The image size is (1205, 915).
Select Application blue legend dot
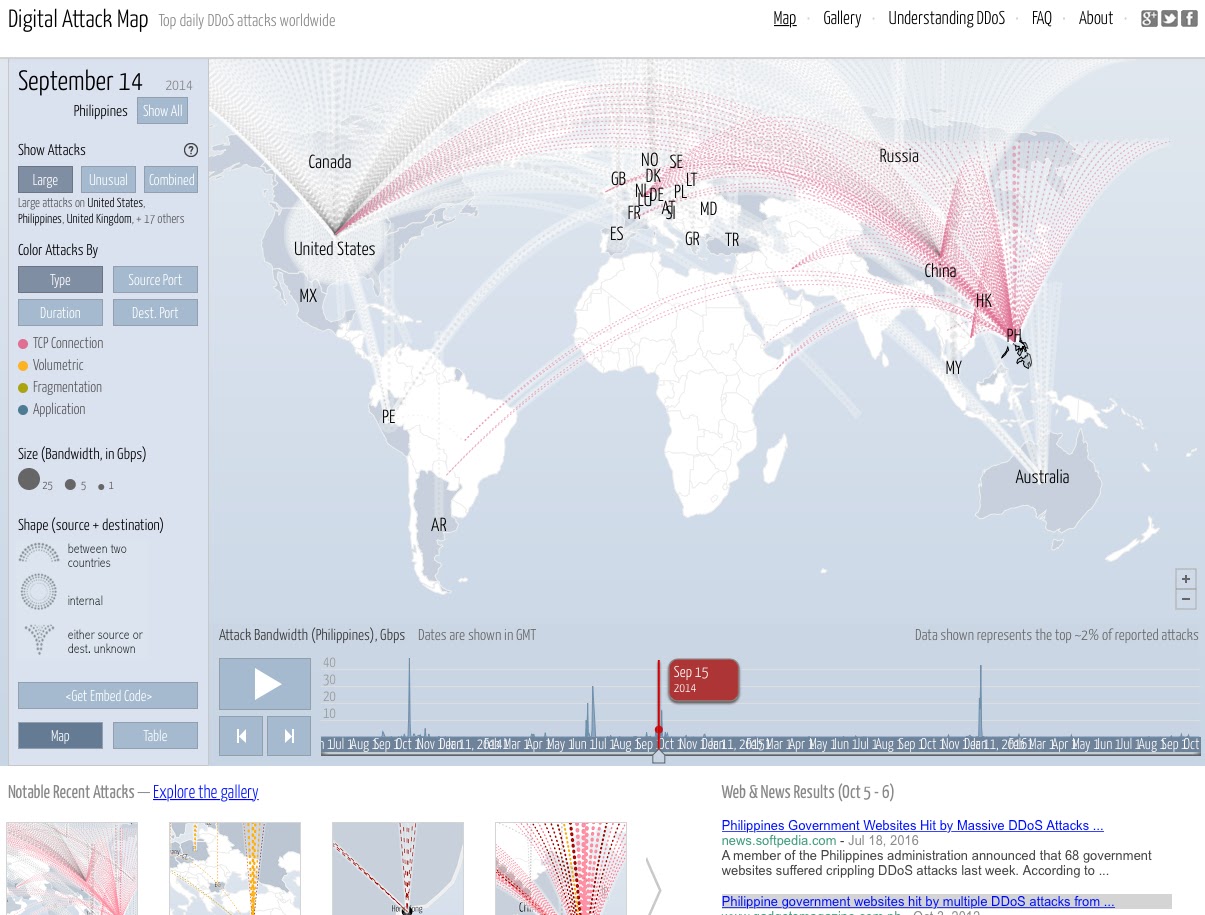[x=23, y=410]
